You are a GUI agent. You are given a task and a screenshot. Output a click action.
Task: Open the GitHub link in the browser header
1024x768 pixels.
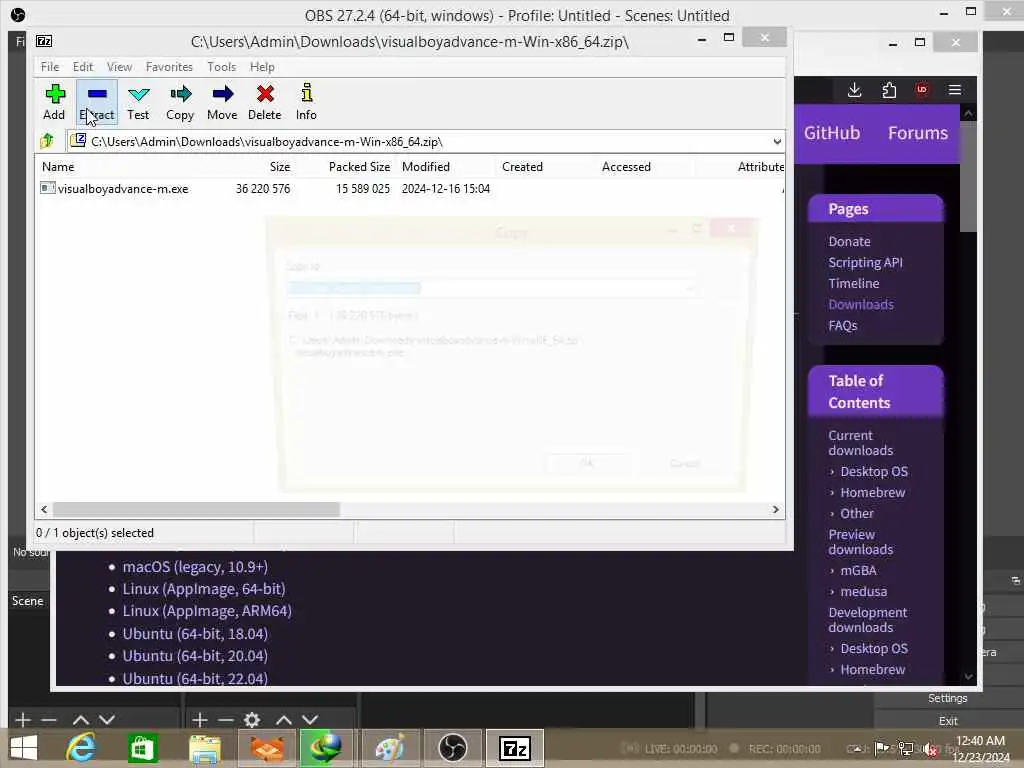coord(832,133)
